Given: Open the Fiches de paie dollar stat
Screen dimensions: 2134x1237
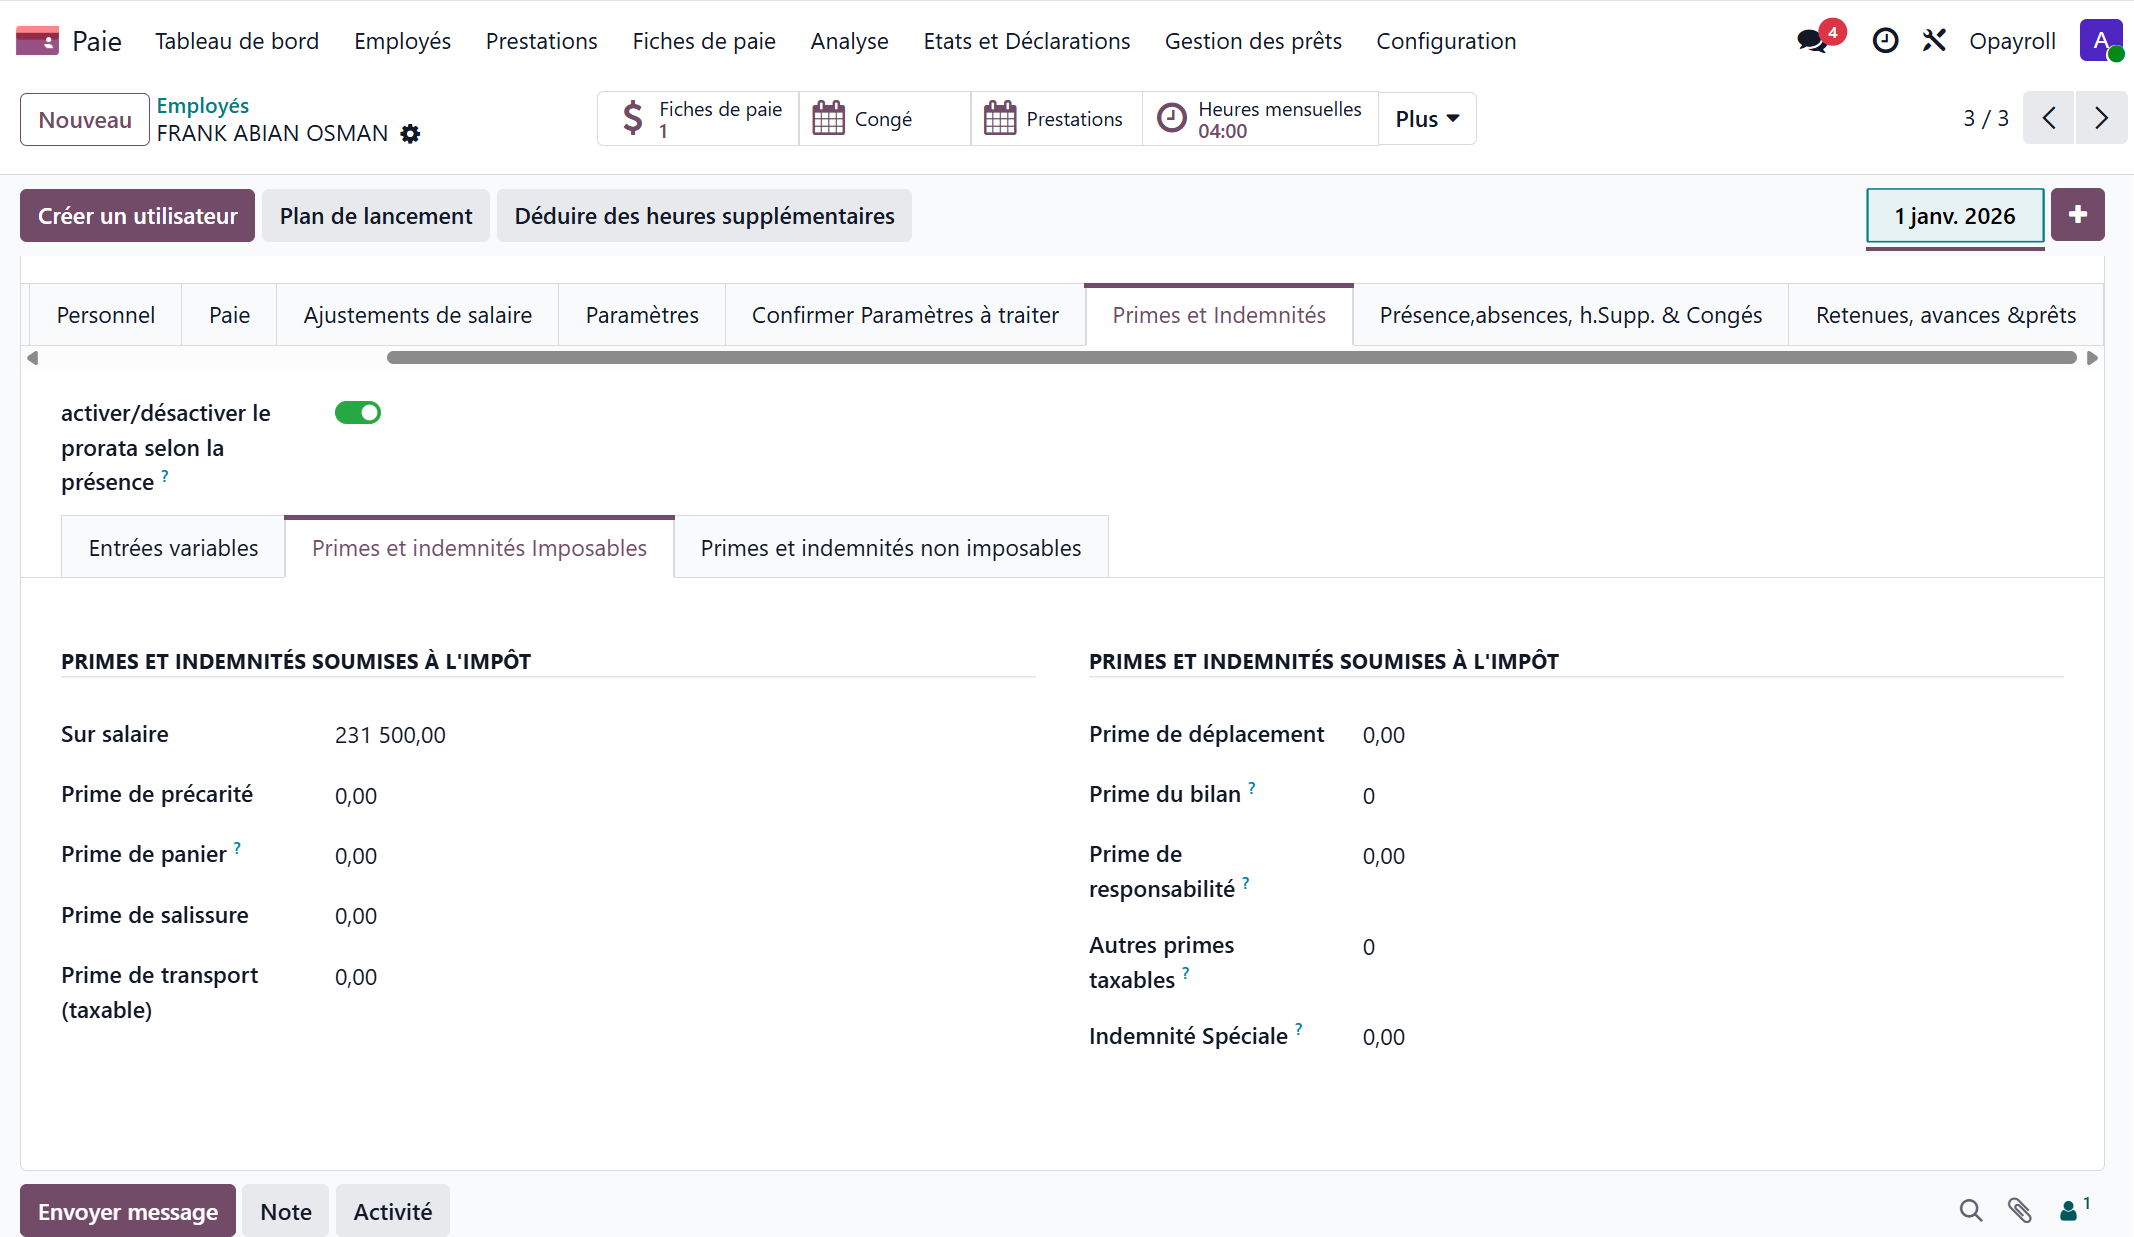Looking at the screenshot, I should click(x=698, y=119).
